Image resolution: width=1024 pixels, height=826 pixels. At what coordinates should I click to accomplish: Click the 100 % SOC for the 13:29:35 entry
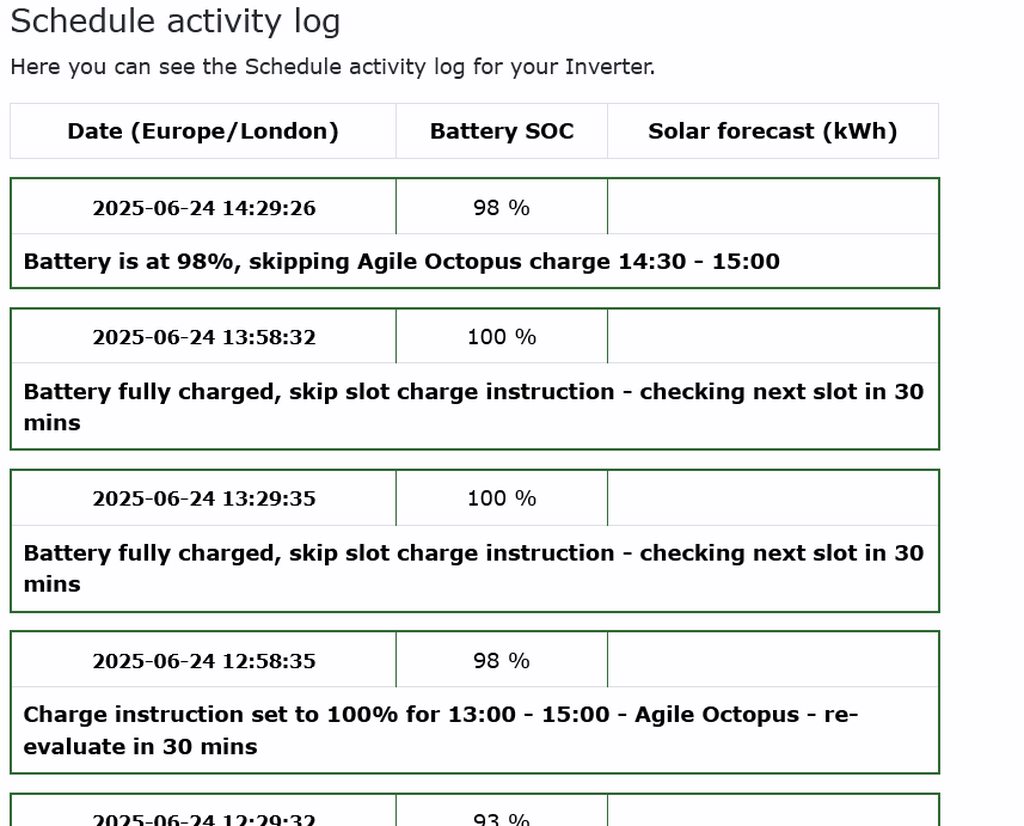tap(501, 498)
